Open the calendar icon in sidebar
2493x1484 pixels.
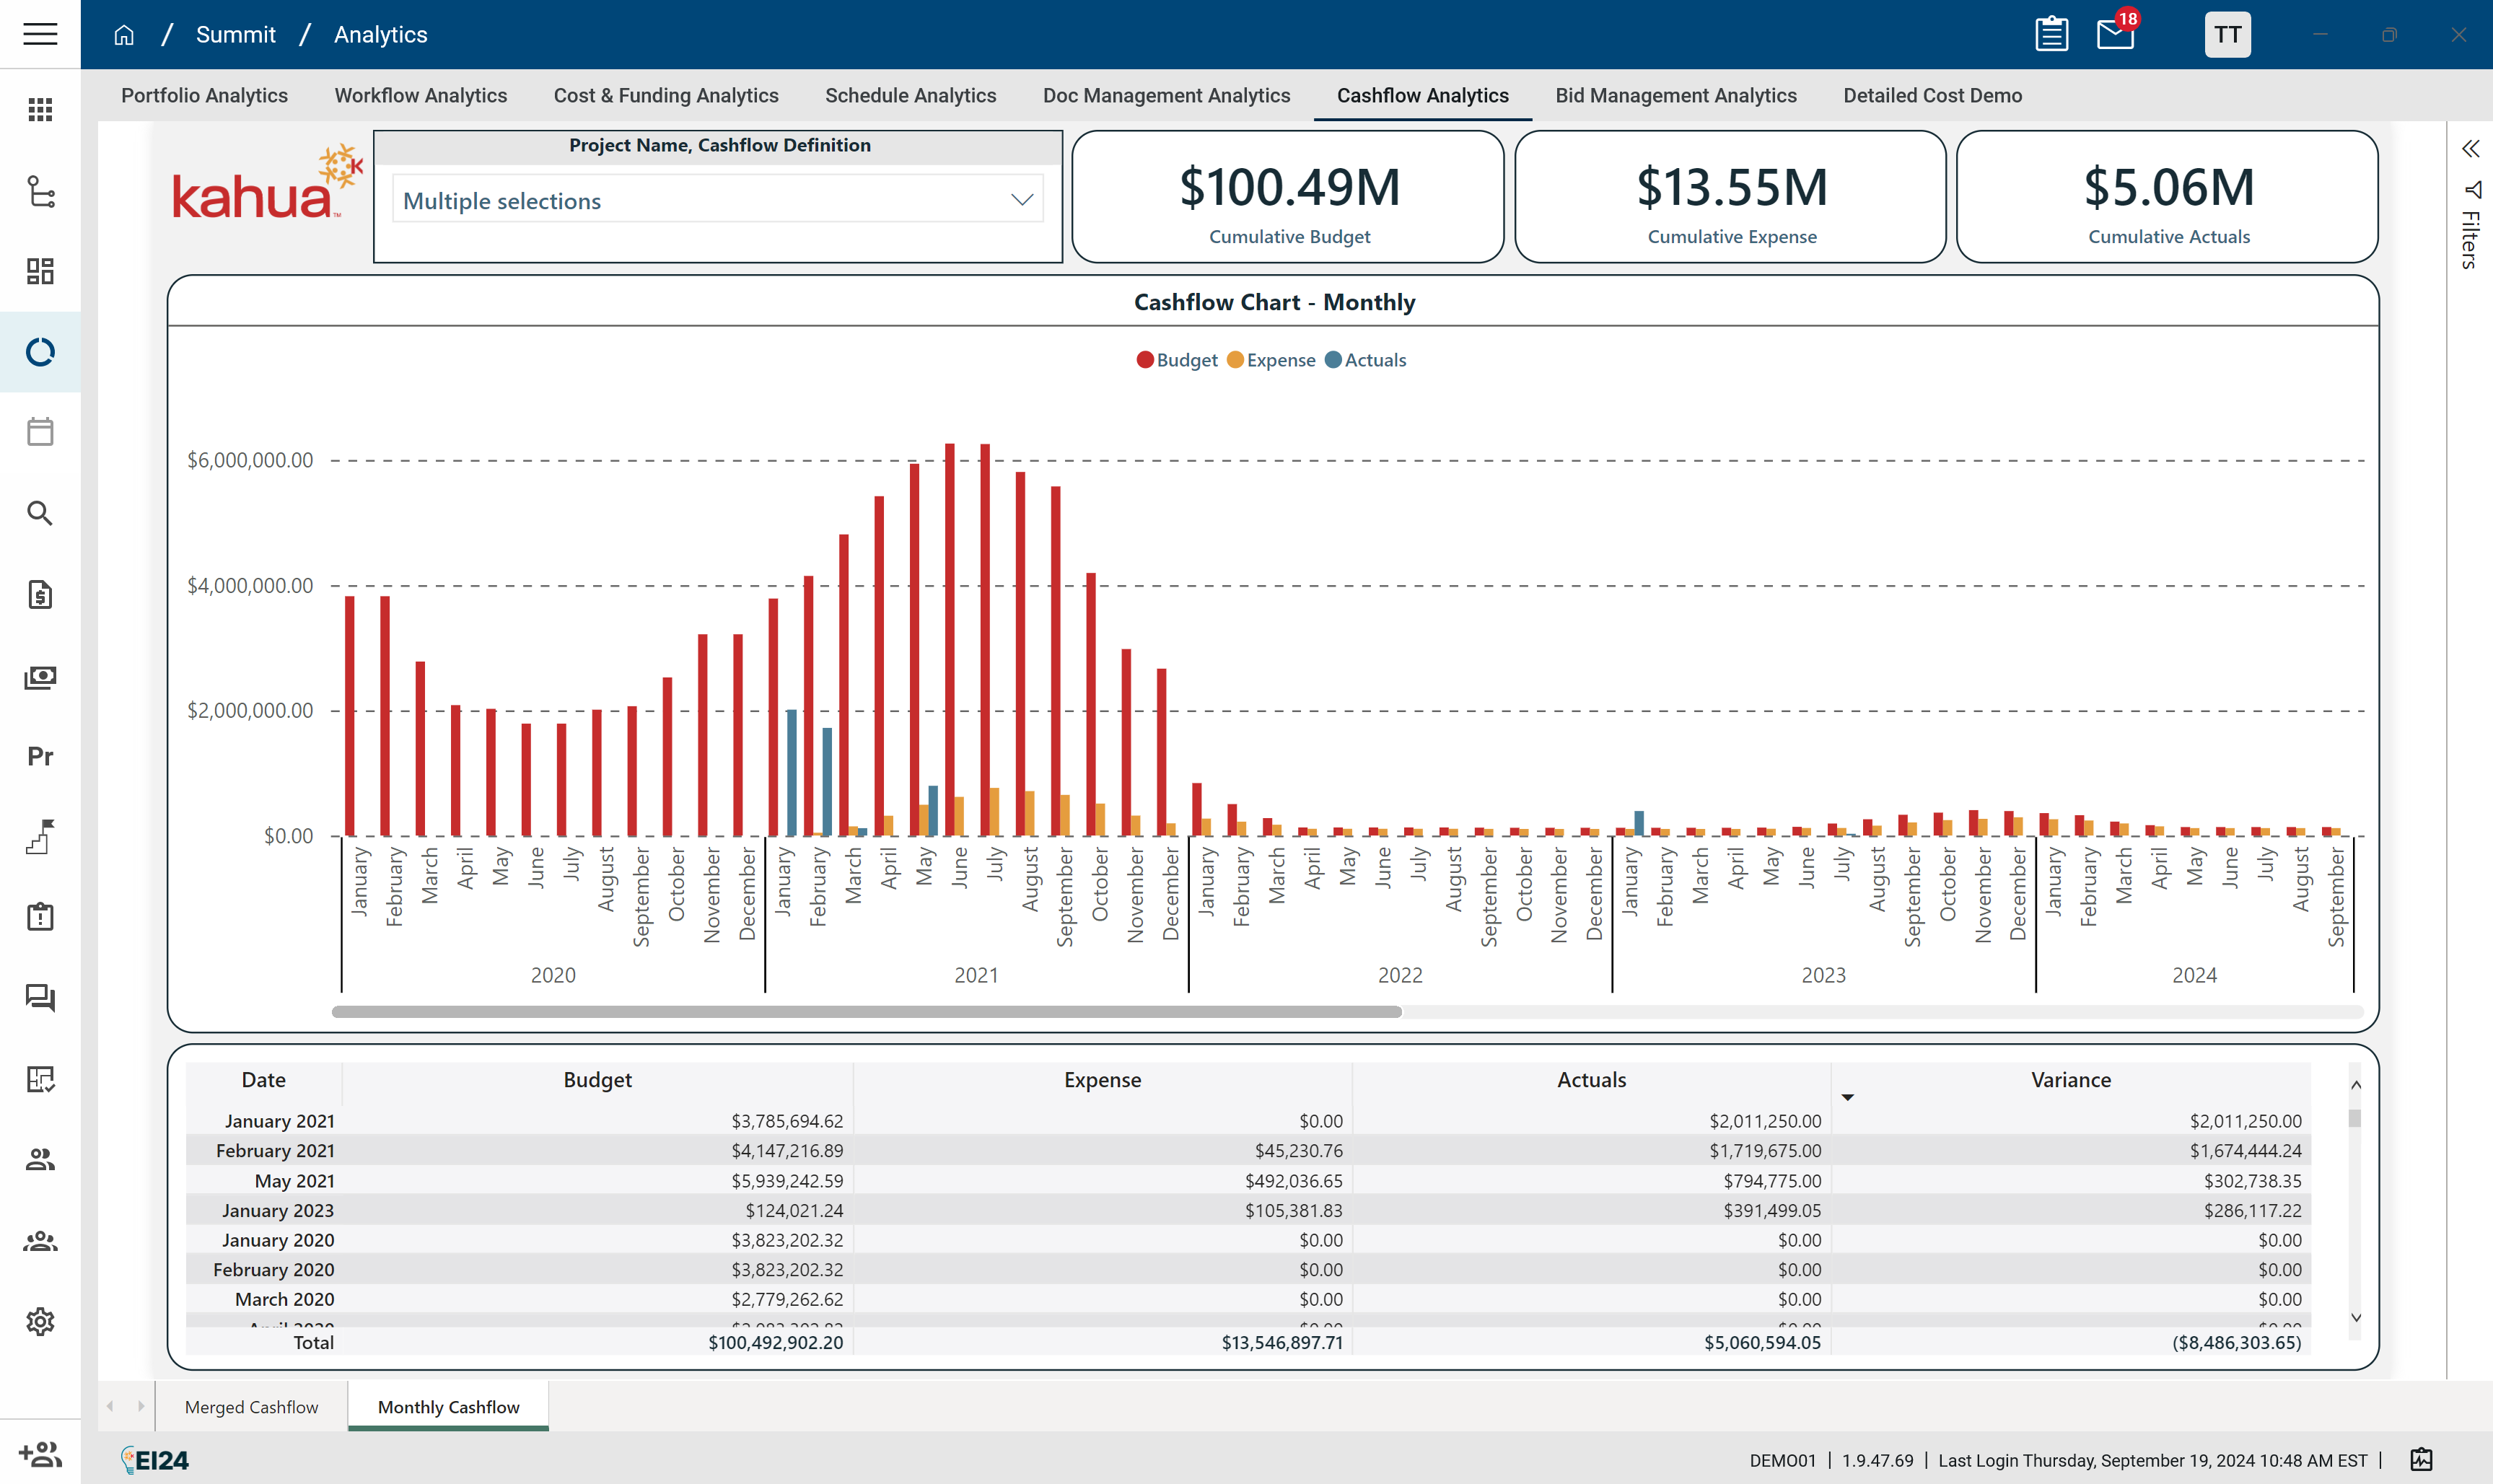tap(40, 432)
